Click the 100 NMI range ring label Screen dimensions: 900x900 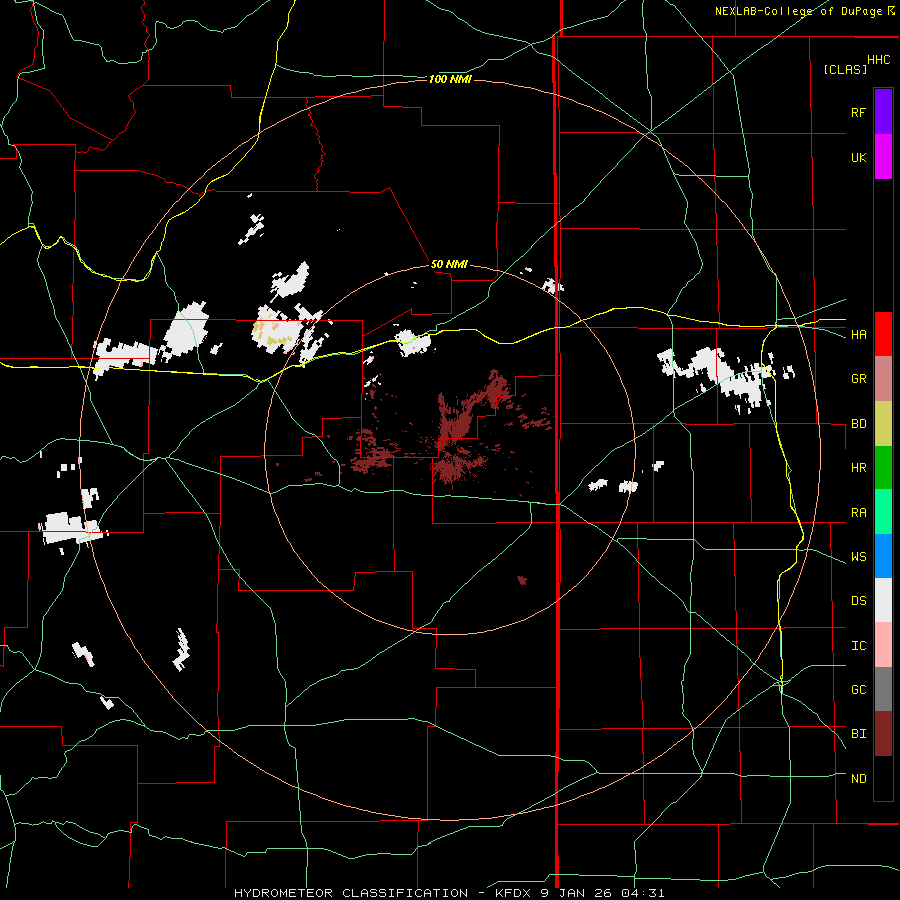pyautogui.click(x=450, y=79)
